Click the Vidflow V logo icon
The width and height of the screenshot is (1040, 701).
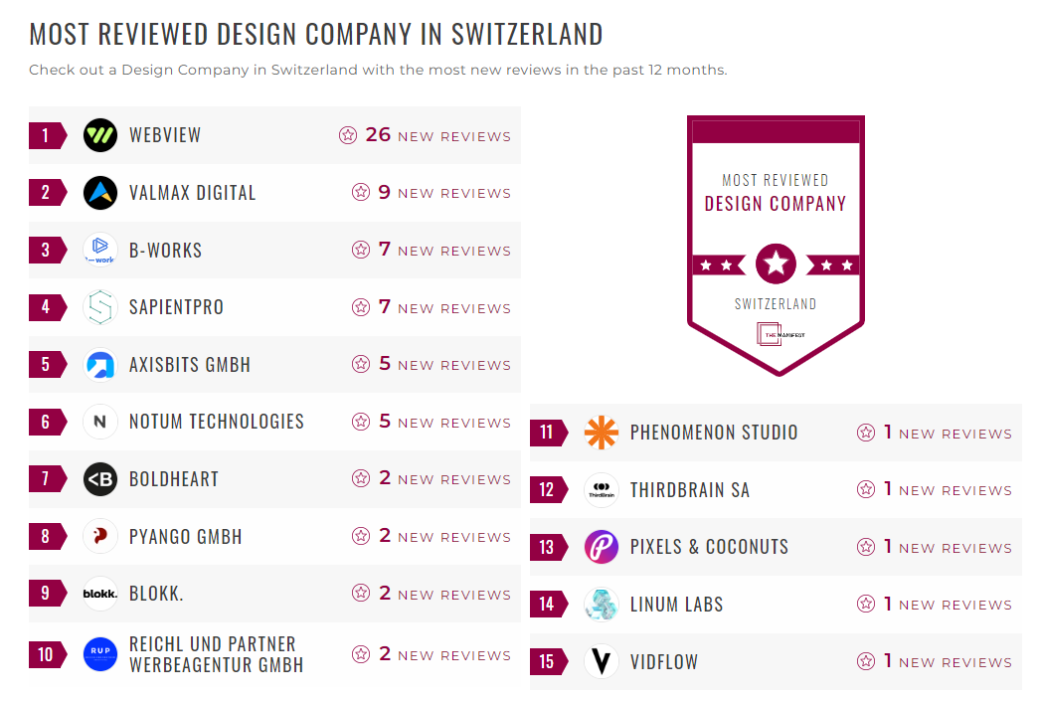click(x=601, y=661)
